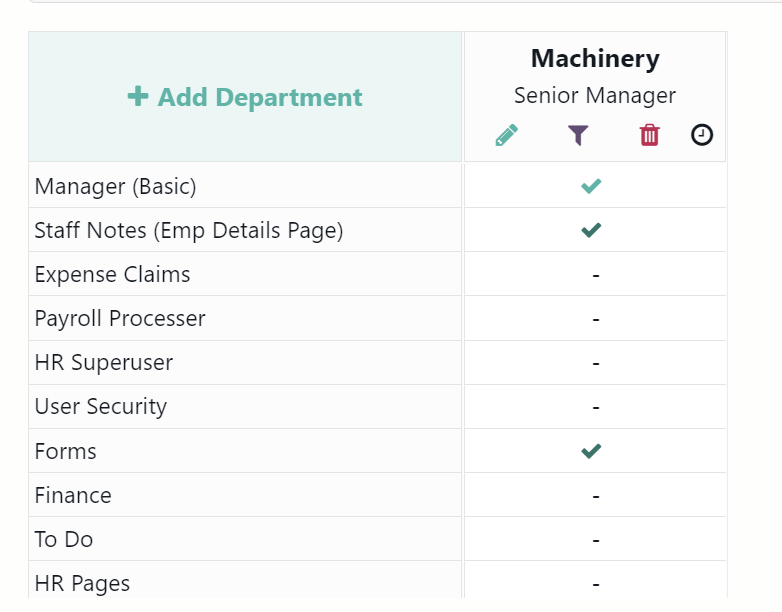Enable HR Superuser permission dash
Screen dimensions: 782x612
[595, 363]
